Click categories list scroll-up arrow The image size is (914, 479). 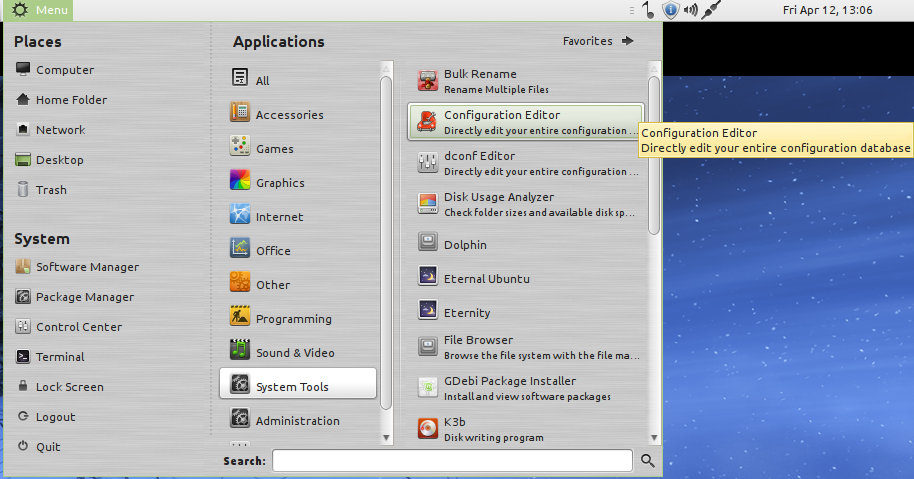386,69
